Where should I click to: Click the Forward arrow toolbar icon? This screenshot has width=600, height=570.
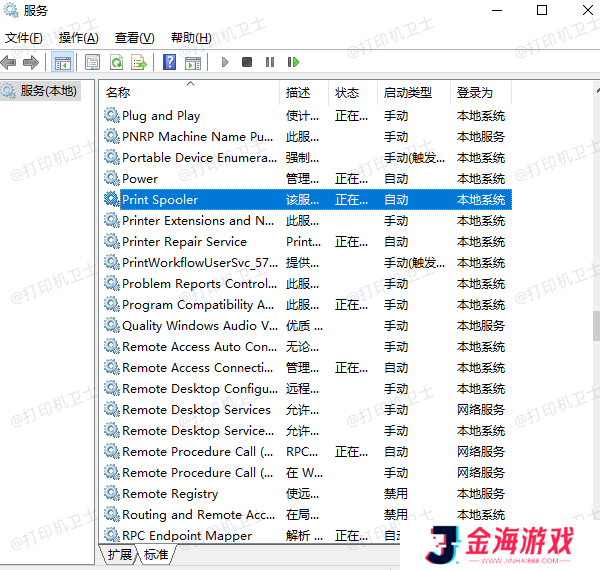click(x=31, y=62)
